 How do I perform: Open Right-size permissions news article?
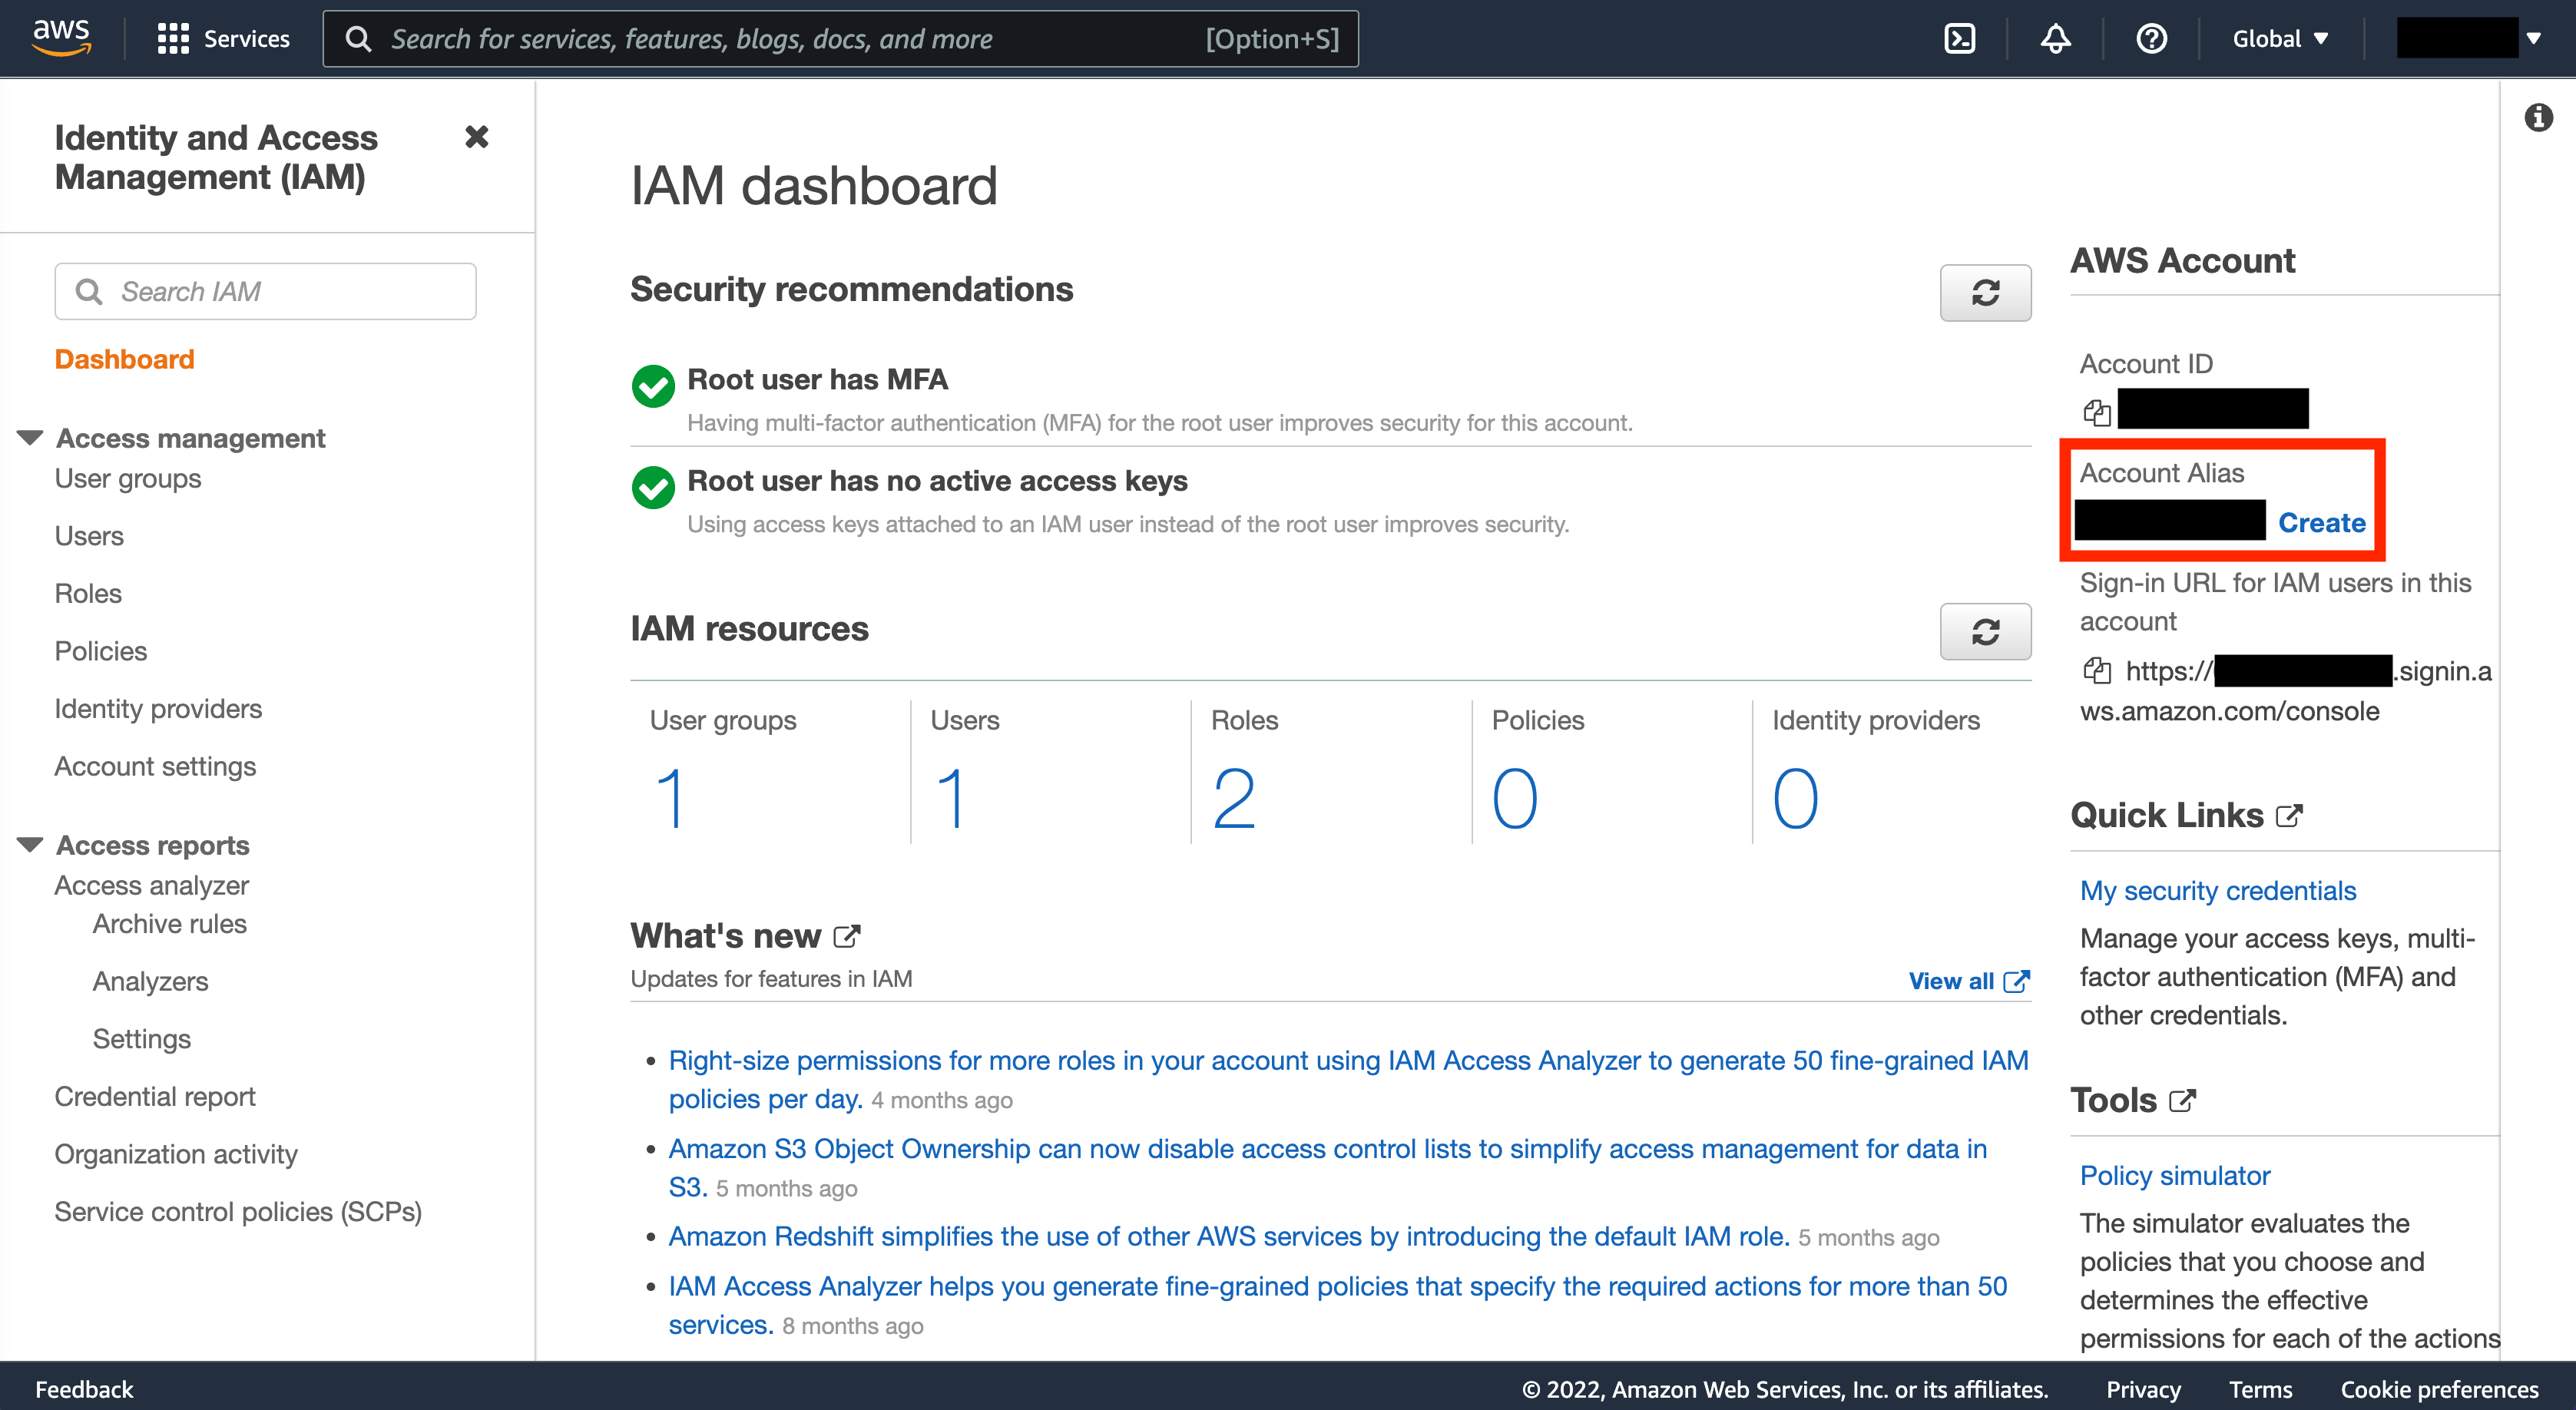tap(1348, 1080)
